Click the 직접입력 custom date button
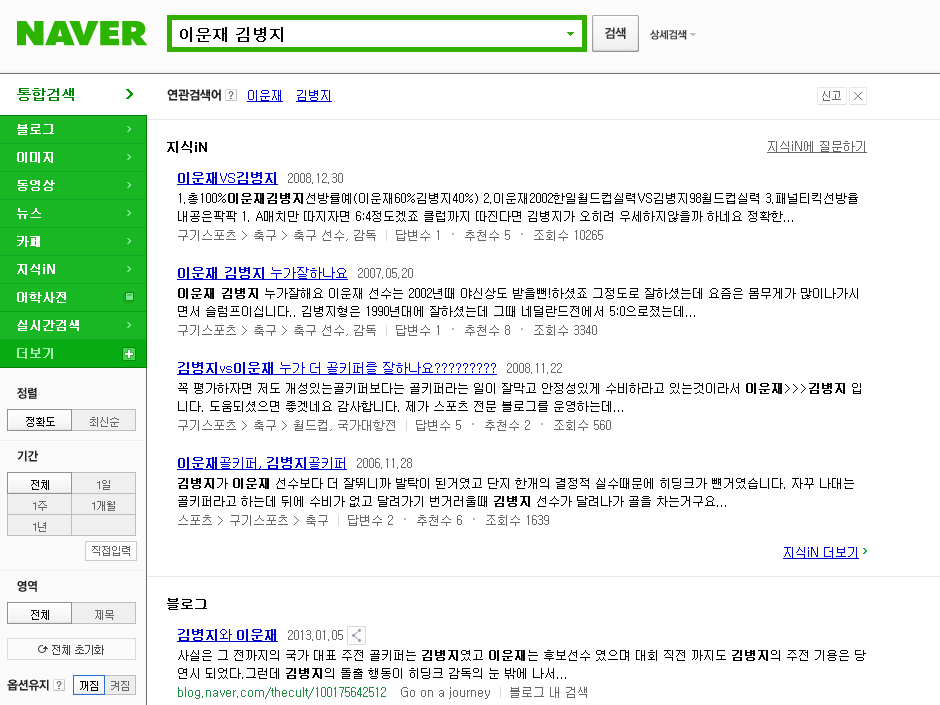Image resolution: width=940 pixels, height=705 pixels. (111, 550)
